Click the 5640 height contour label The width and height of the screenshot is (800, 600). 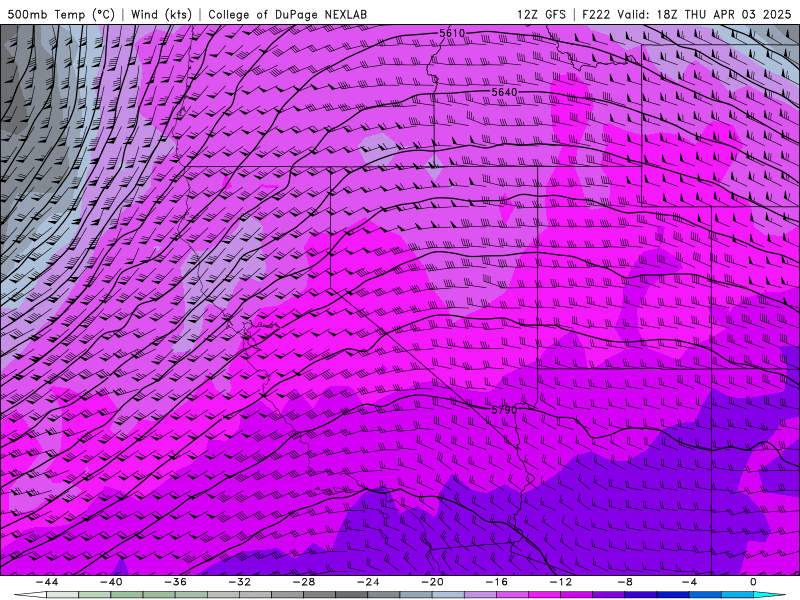pos(504,92)
